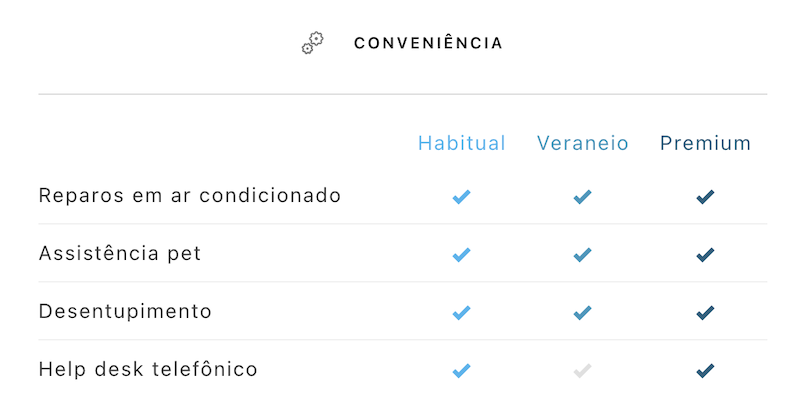Click Habitual checkmark for Reparos em ar condicionado
Screen dimensions: 800x410
[461, 197]
